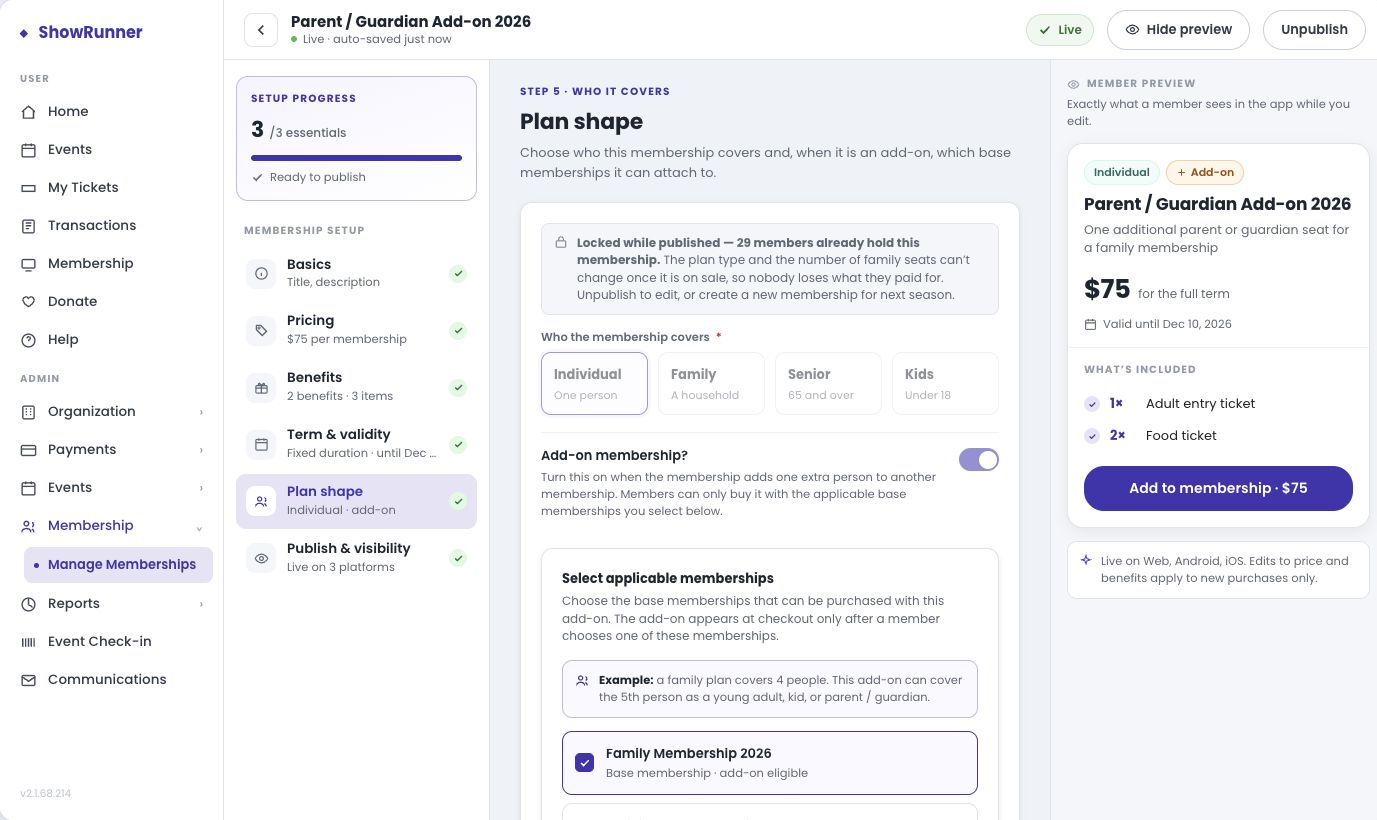
Task: Click the 'Valid until Dec 10, 2026' text
Action: click(1167, 324)
